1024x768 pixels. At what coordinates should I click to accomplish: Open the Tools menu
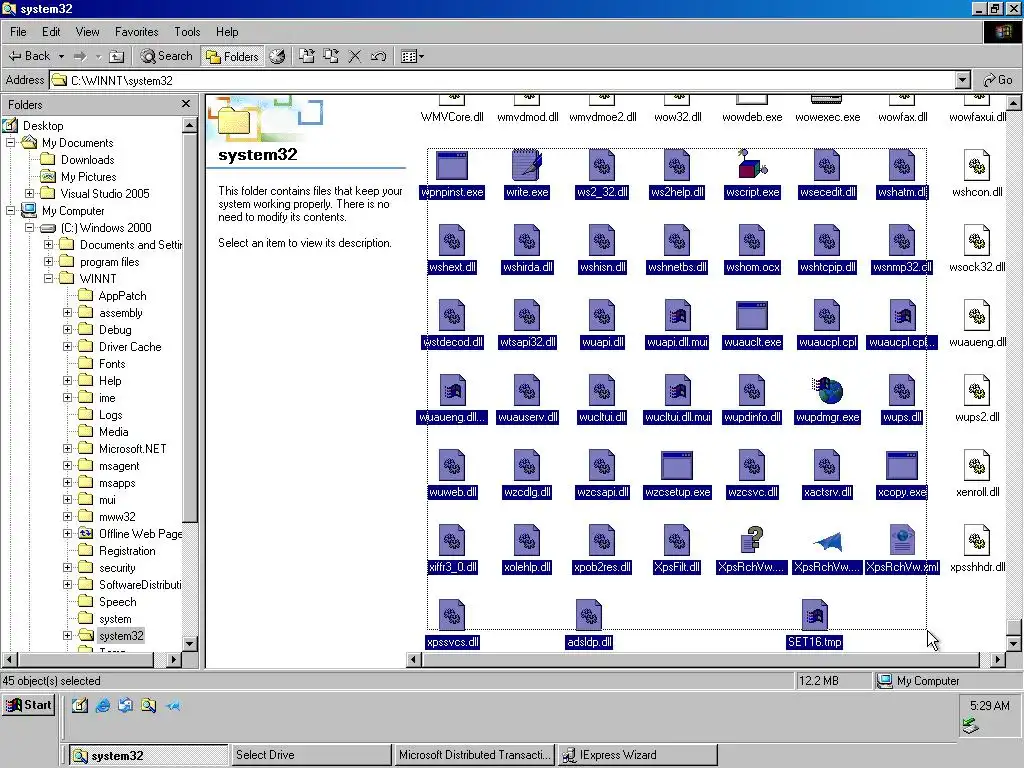tap(187, 31)
